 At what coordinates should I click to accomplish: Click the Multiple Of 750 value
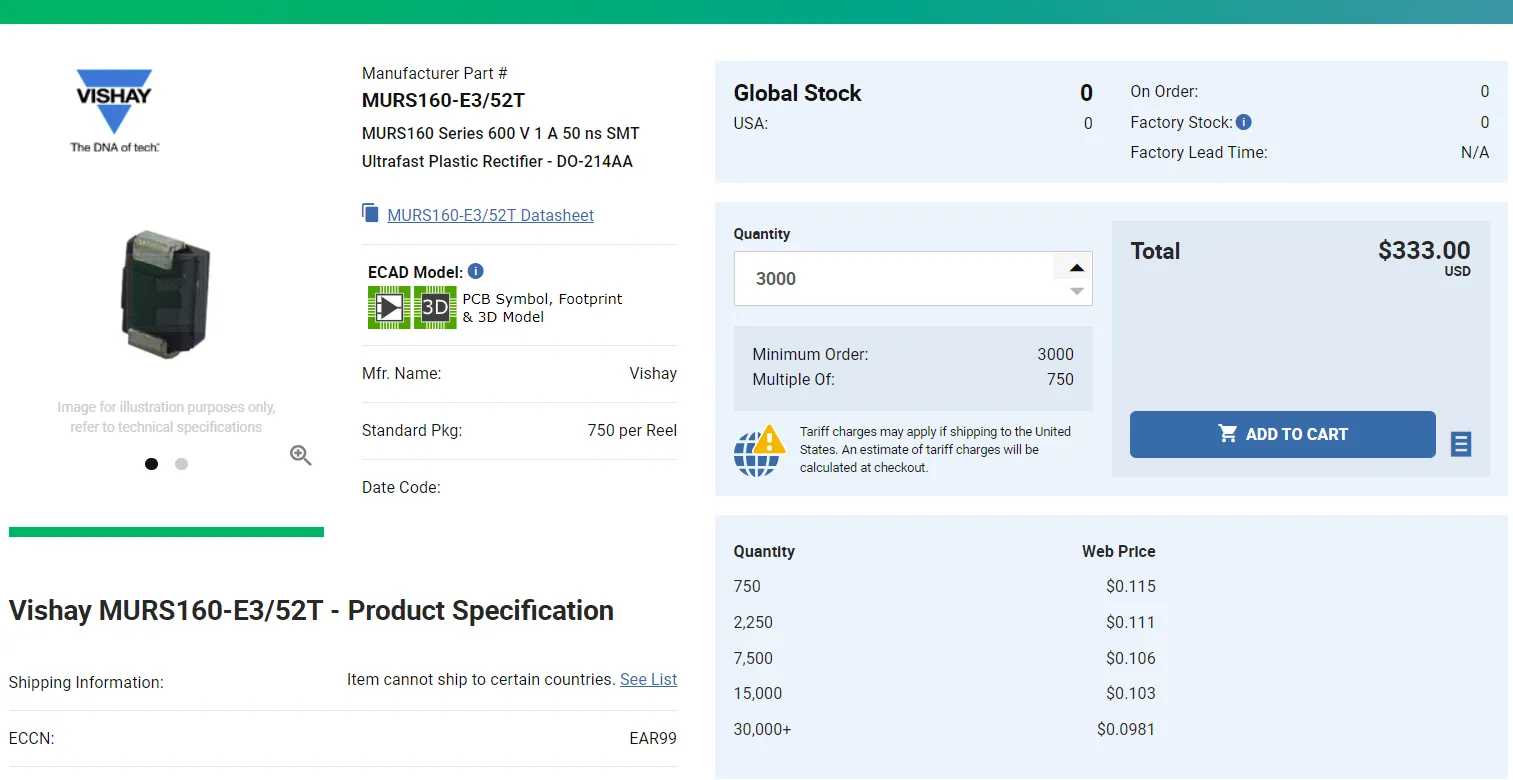1060,380
